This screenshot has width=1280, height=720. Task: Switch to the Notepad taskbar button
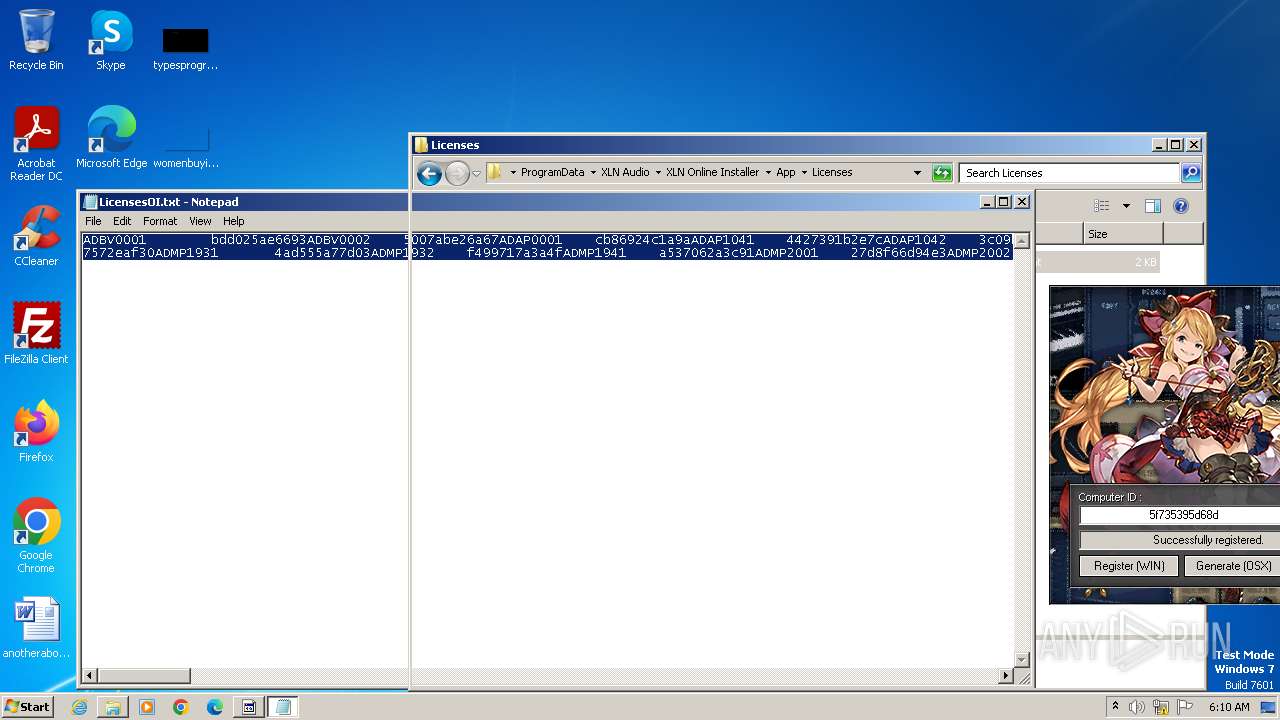click(283, 707)
